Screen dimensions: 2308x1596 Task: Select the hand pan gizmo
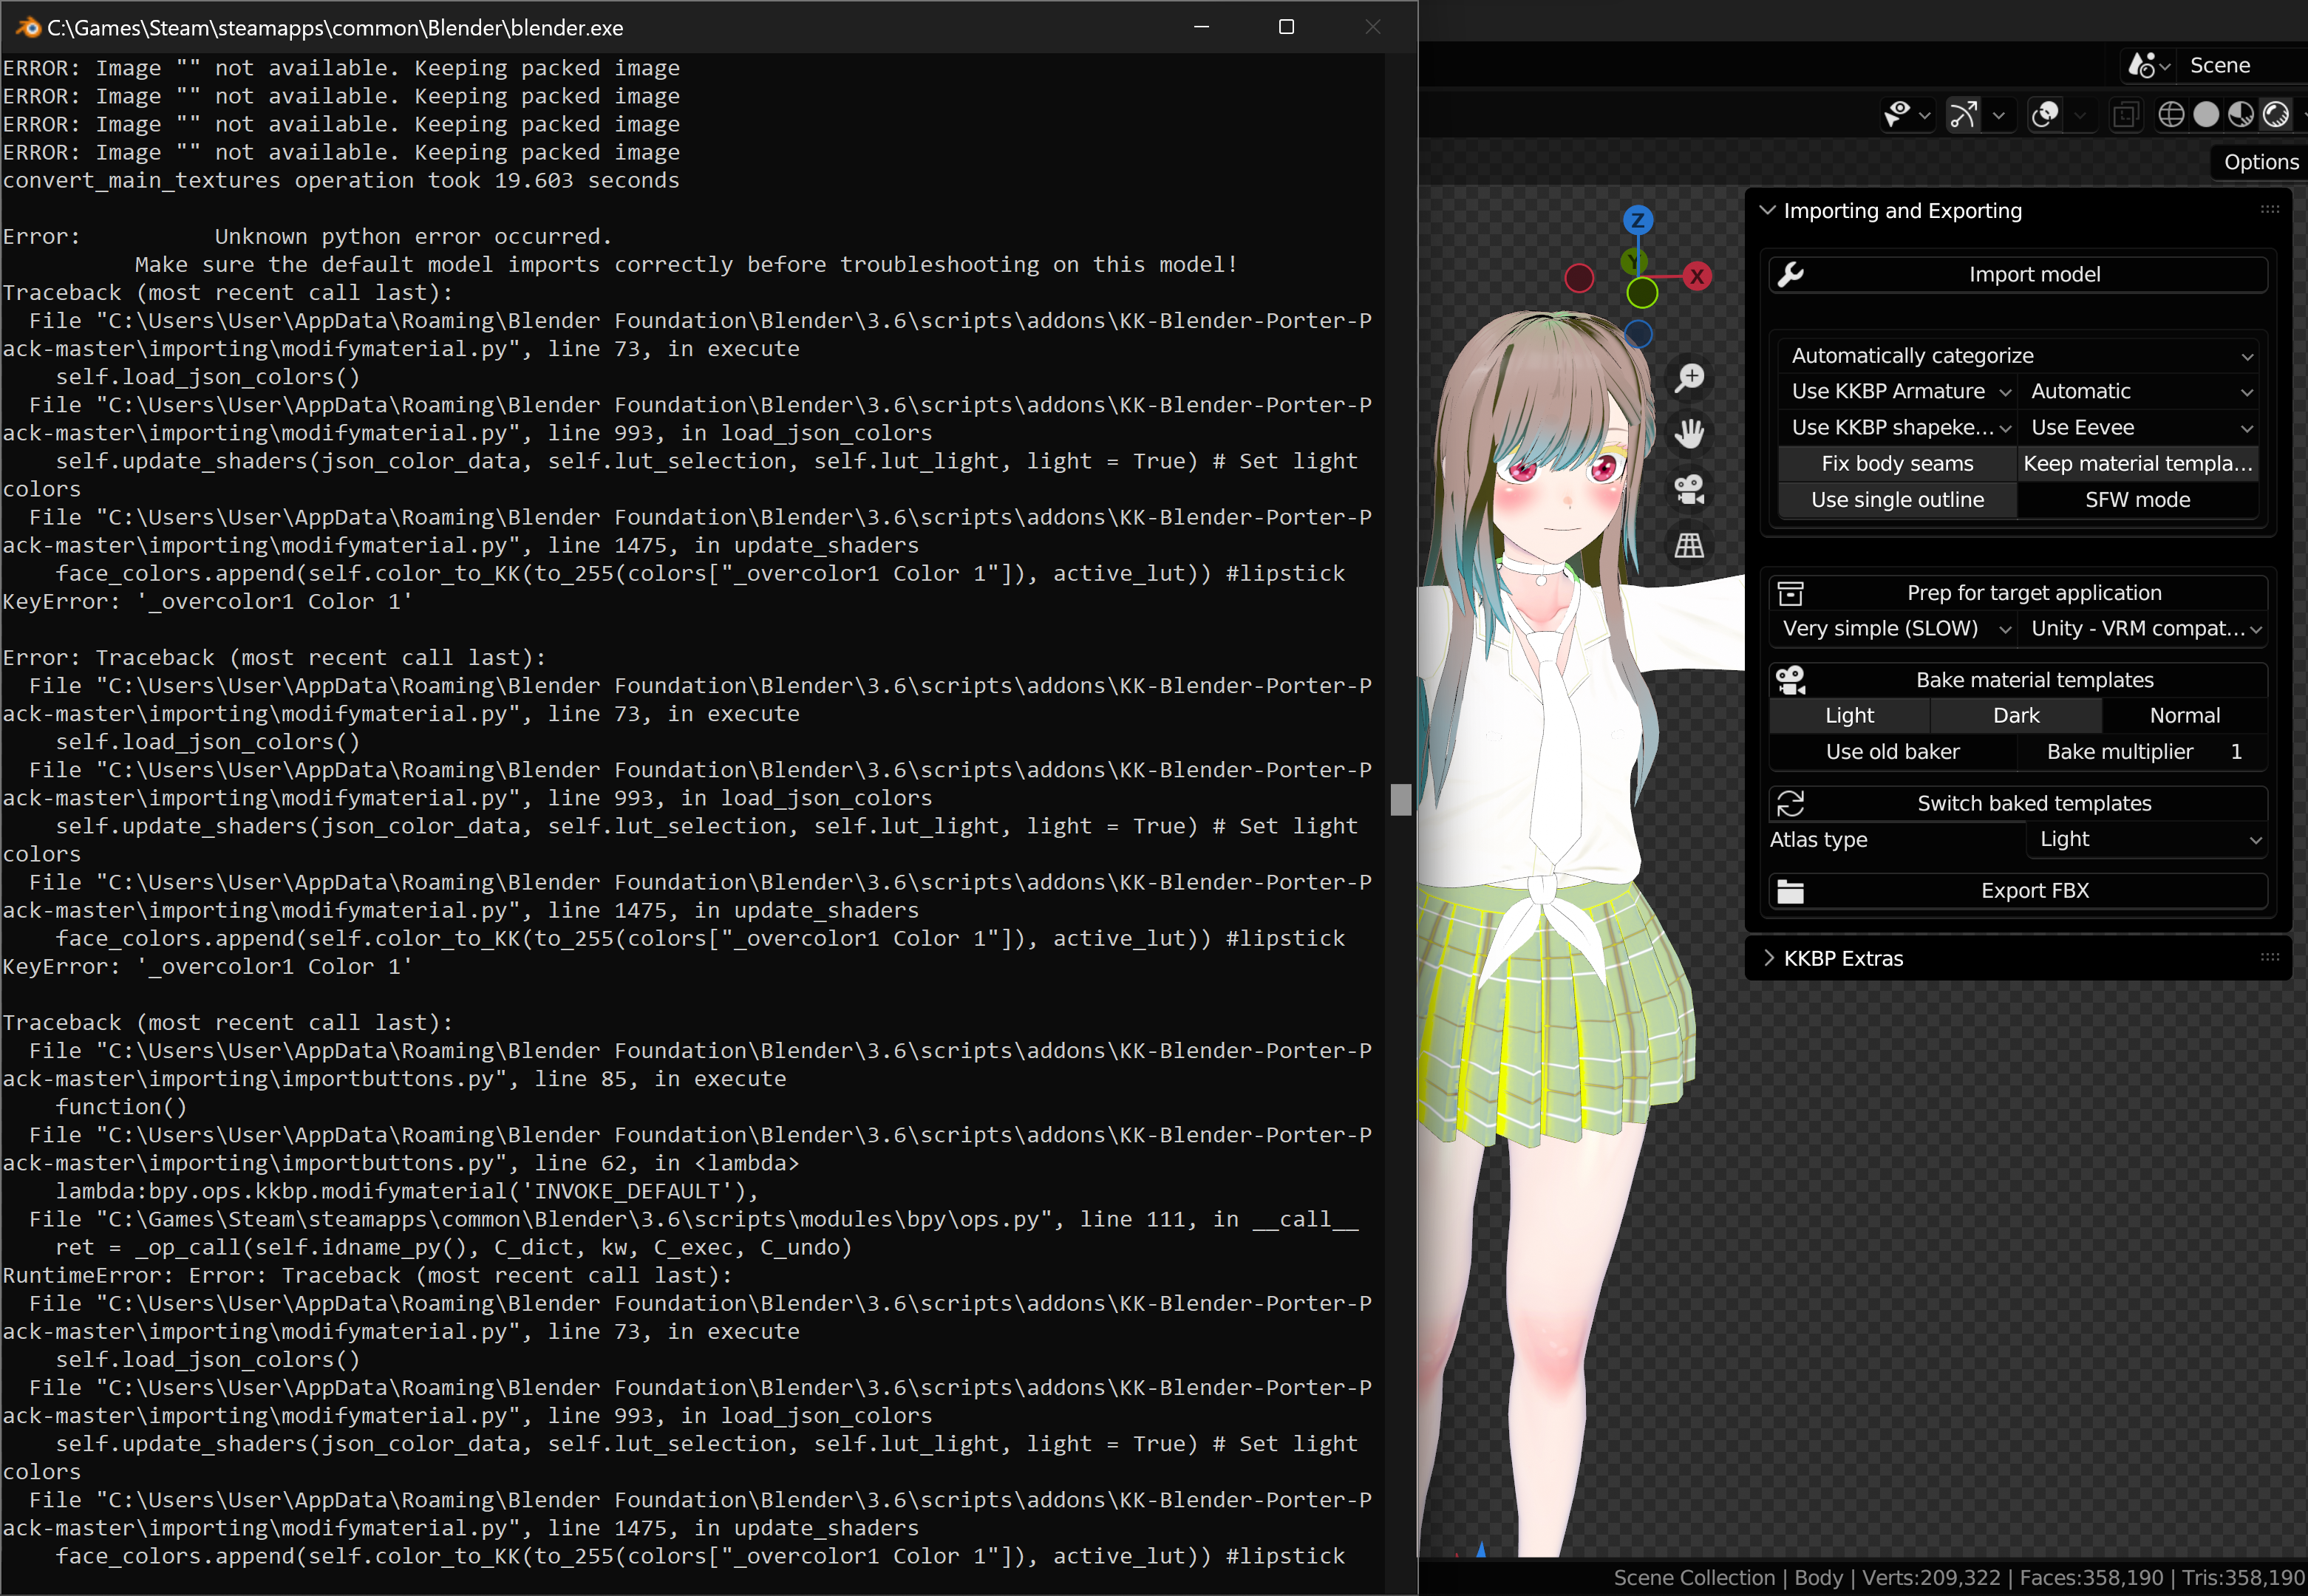pos(1689,432)
